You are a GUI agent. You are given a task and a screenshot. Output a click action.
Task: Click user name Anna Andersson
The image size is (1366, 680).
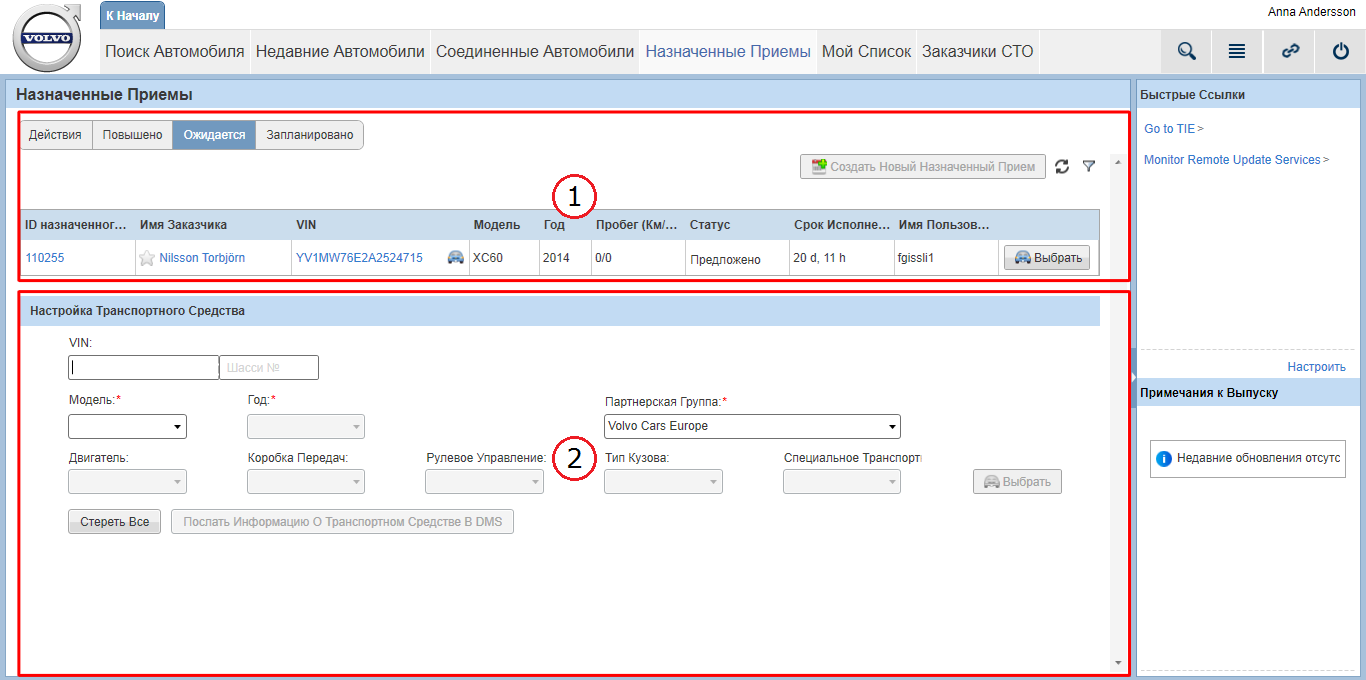(1311, 12)
